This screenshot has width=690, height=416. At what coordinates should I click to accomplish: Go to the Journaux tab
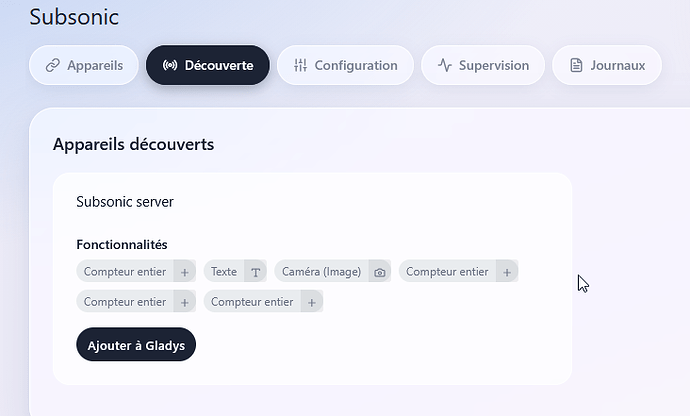(x=607, y=65)
